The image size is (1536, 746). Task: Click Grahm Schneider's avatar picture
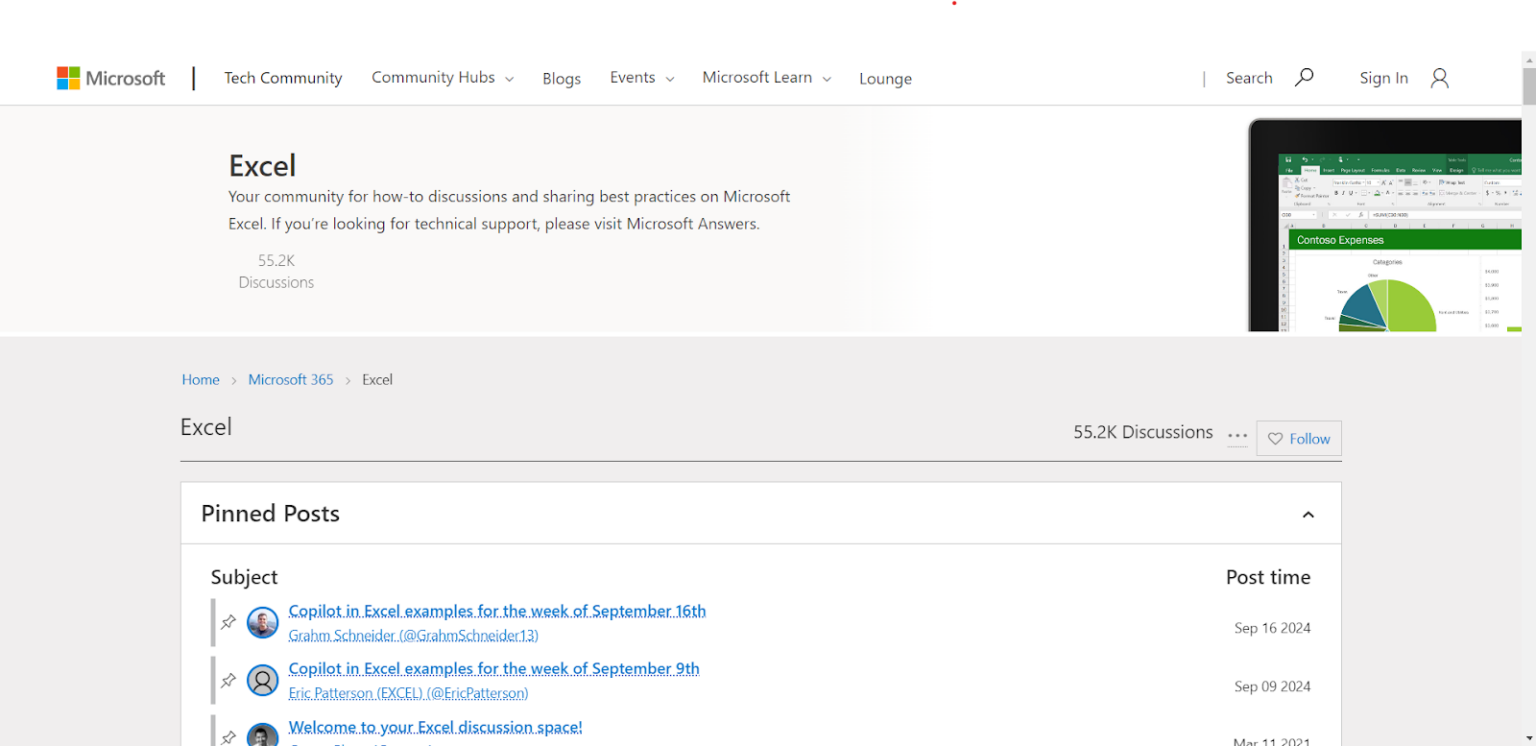[263, 622]
